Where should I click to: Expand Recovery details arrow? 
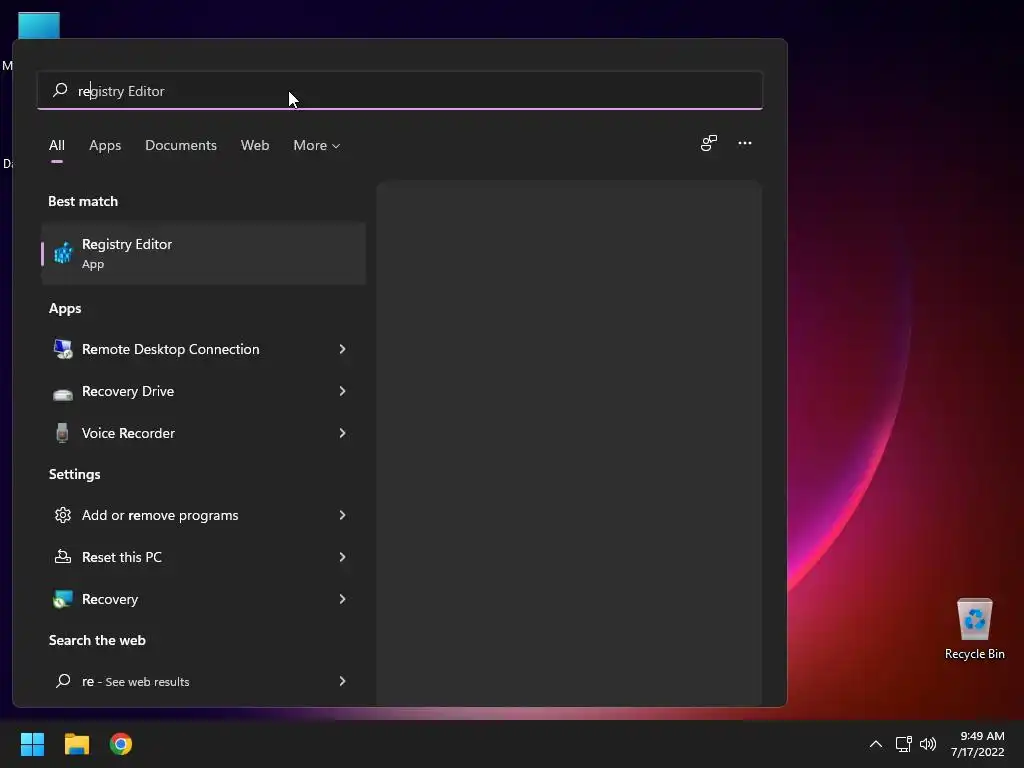pos(342,599)
